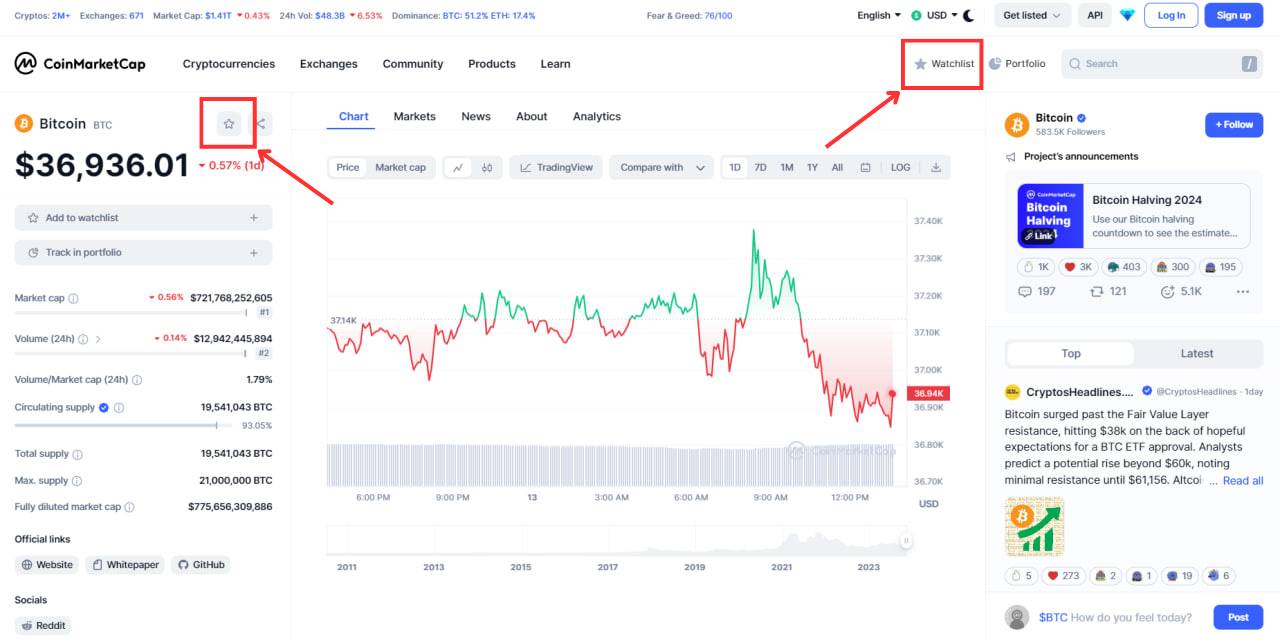Focus the Search input field

tap(1161, 64)
